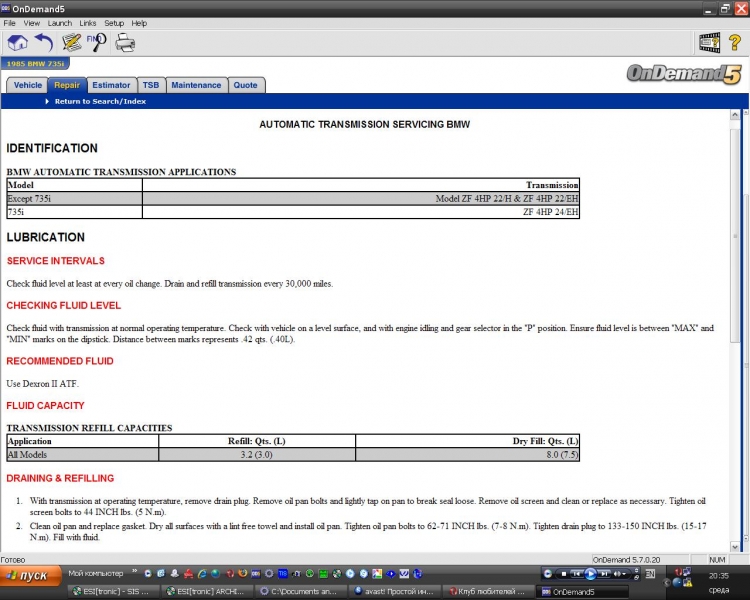Click the Find magnifier icon
The width and height of the screenshot is (750, 600).
[97, 42]
